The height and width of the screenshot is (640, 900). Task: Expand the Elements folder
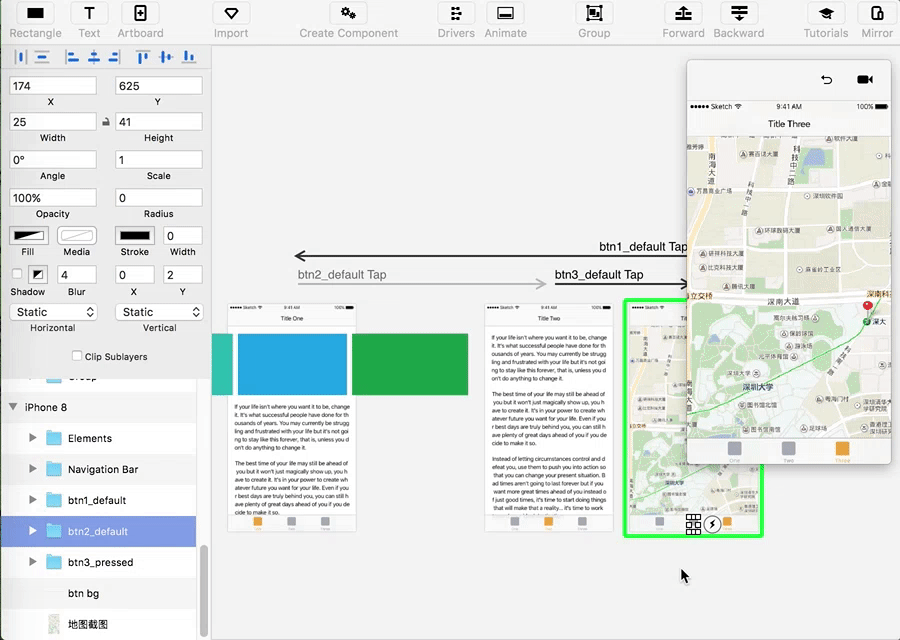33,438
